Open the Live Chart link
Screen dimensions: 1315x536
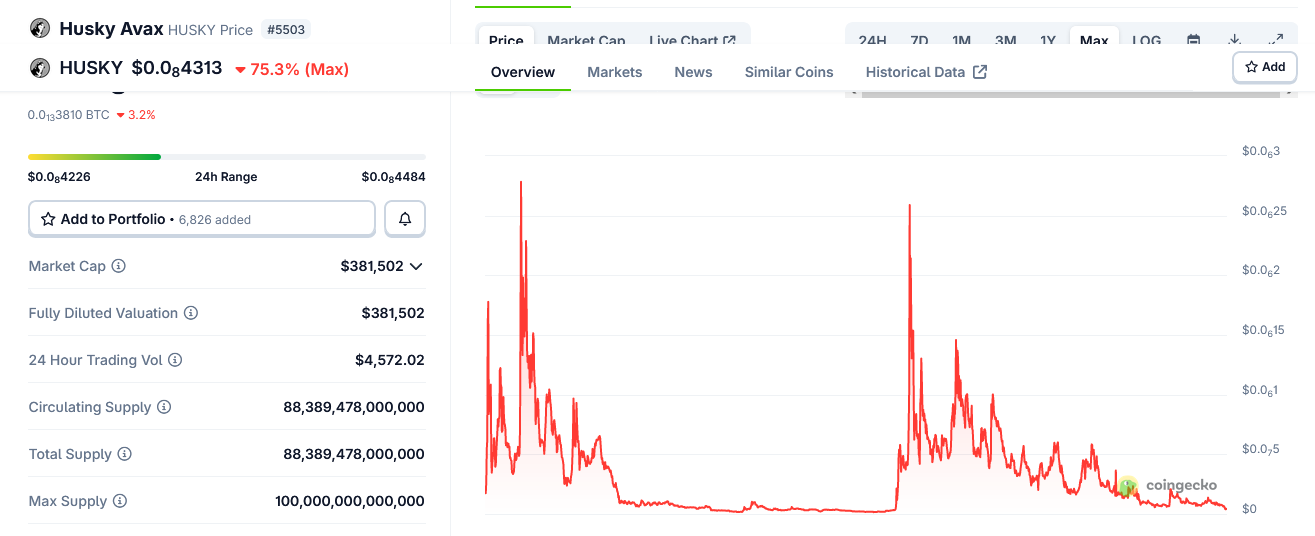point(692,41)
